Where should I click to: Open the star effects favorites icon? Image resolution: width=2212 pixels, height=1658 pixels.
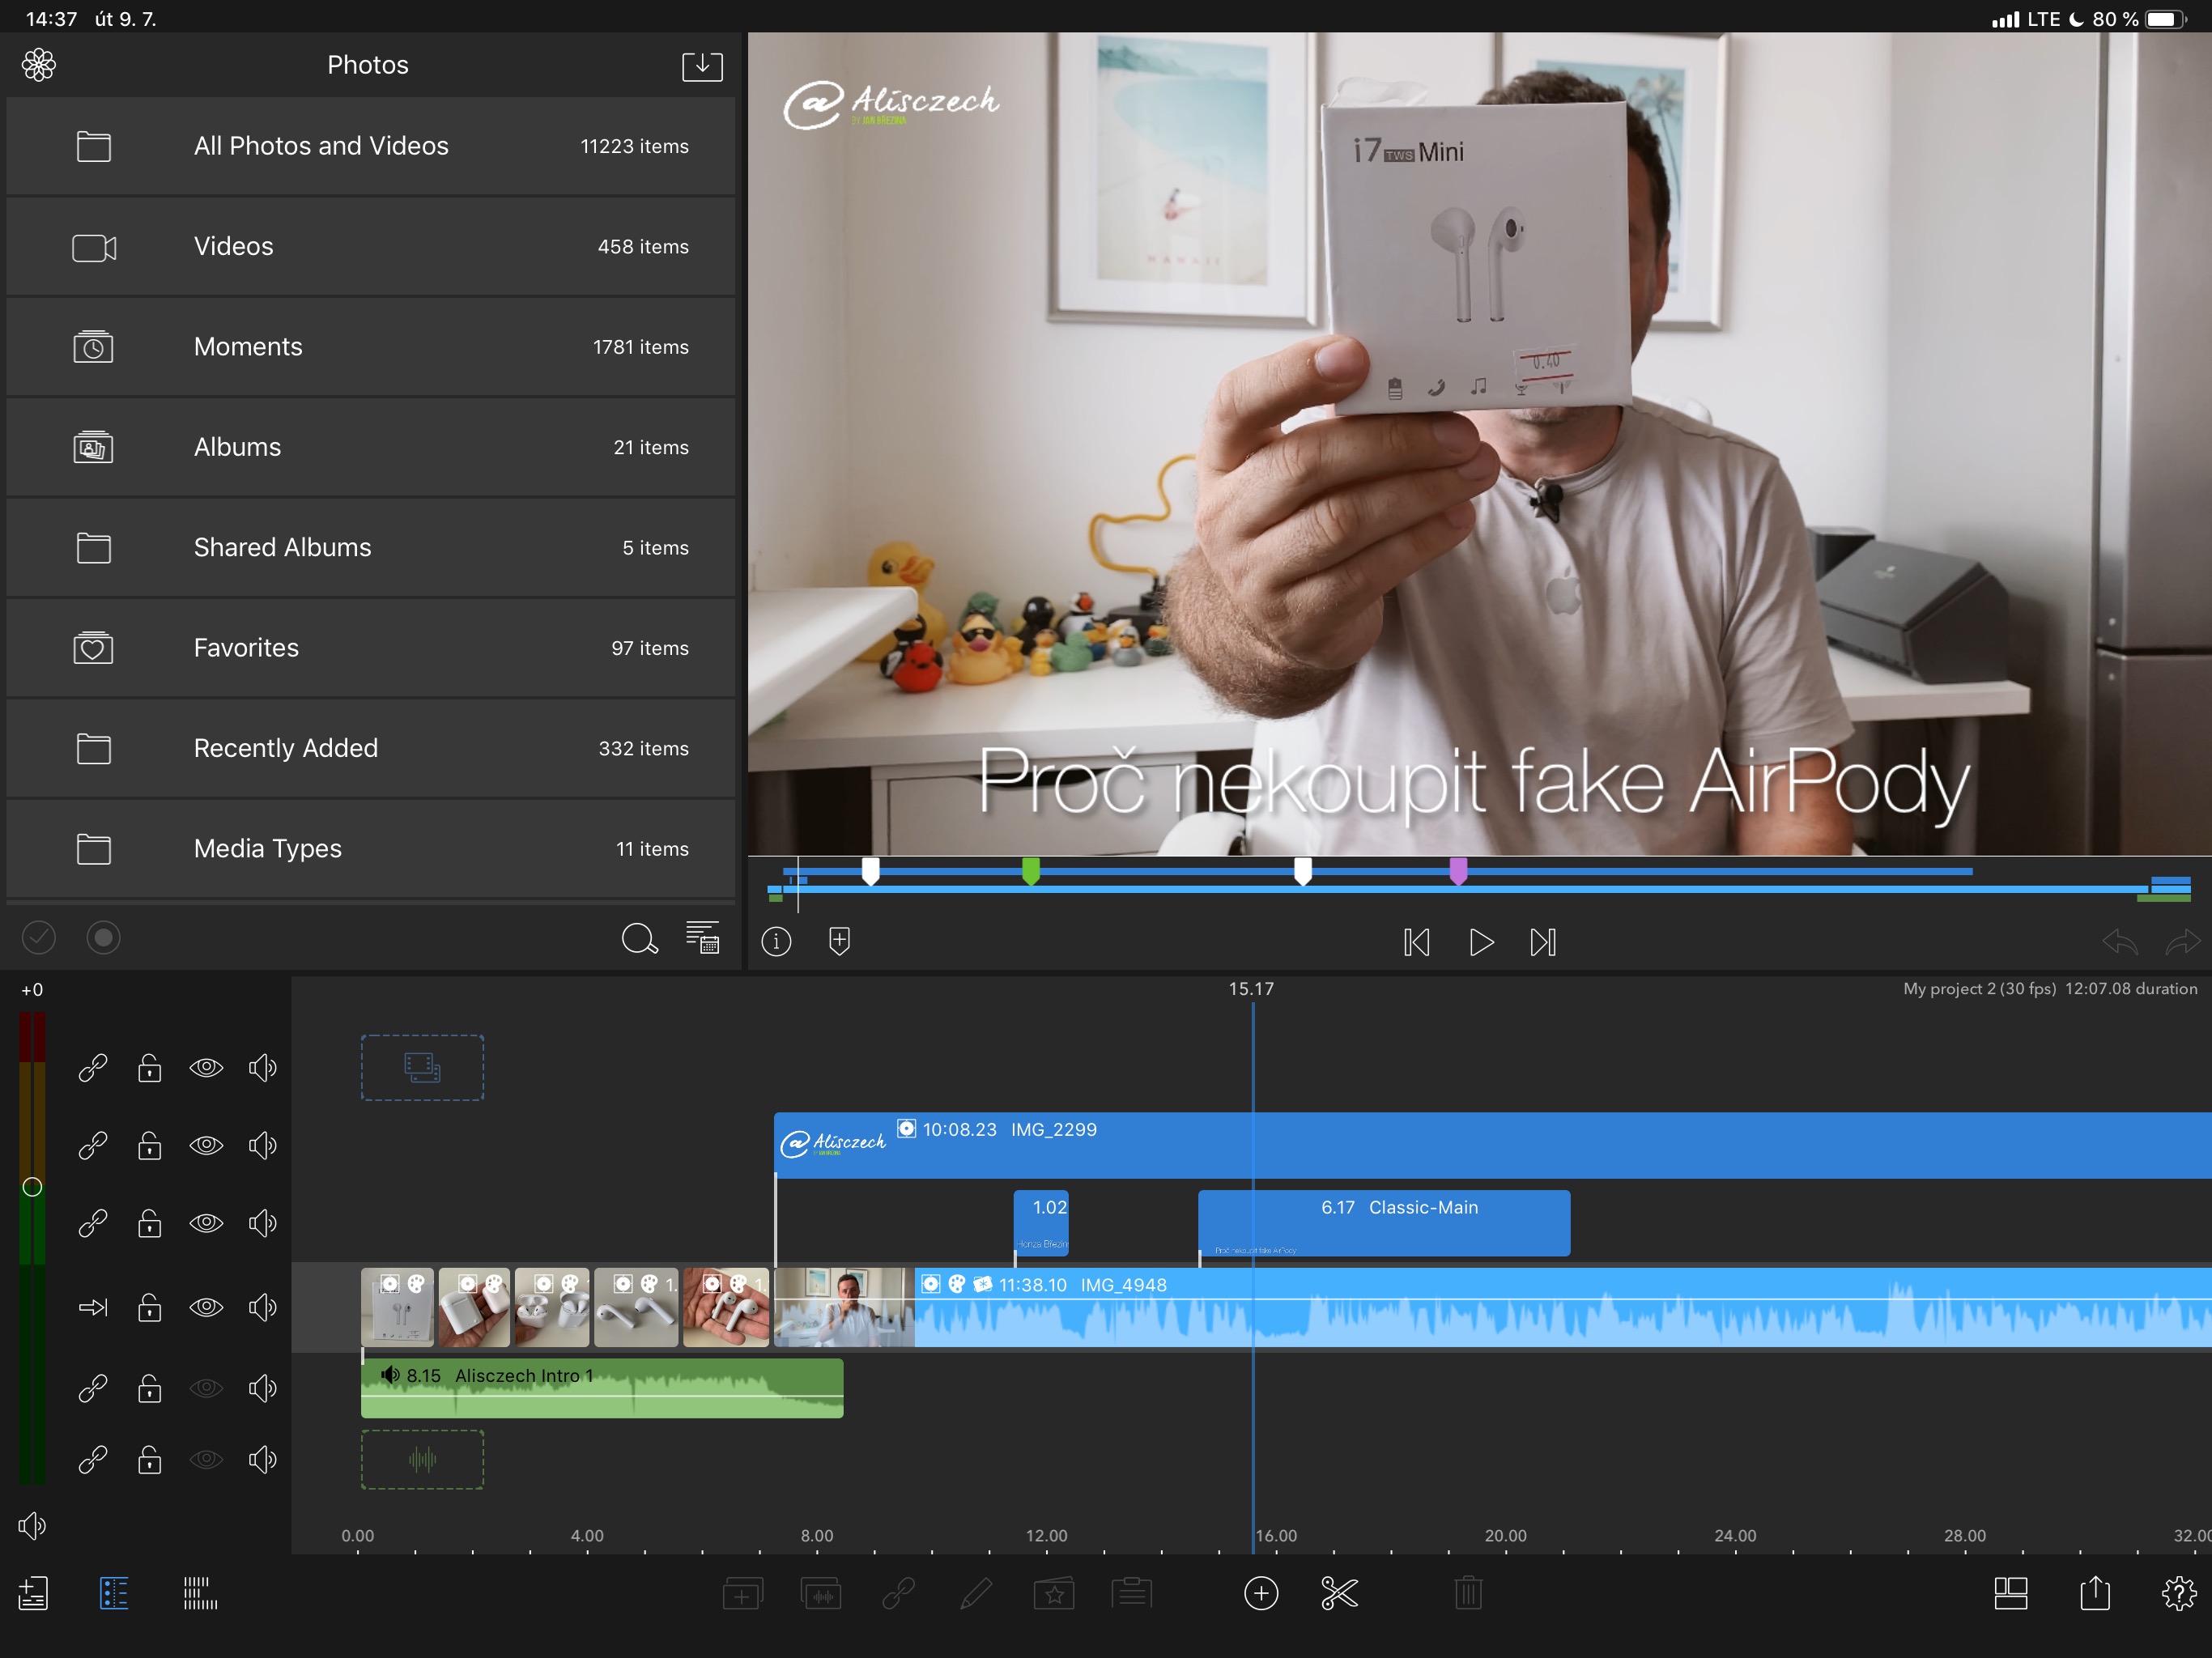tap(1054, 1593)
